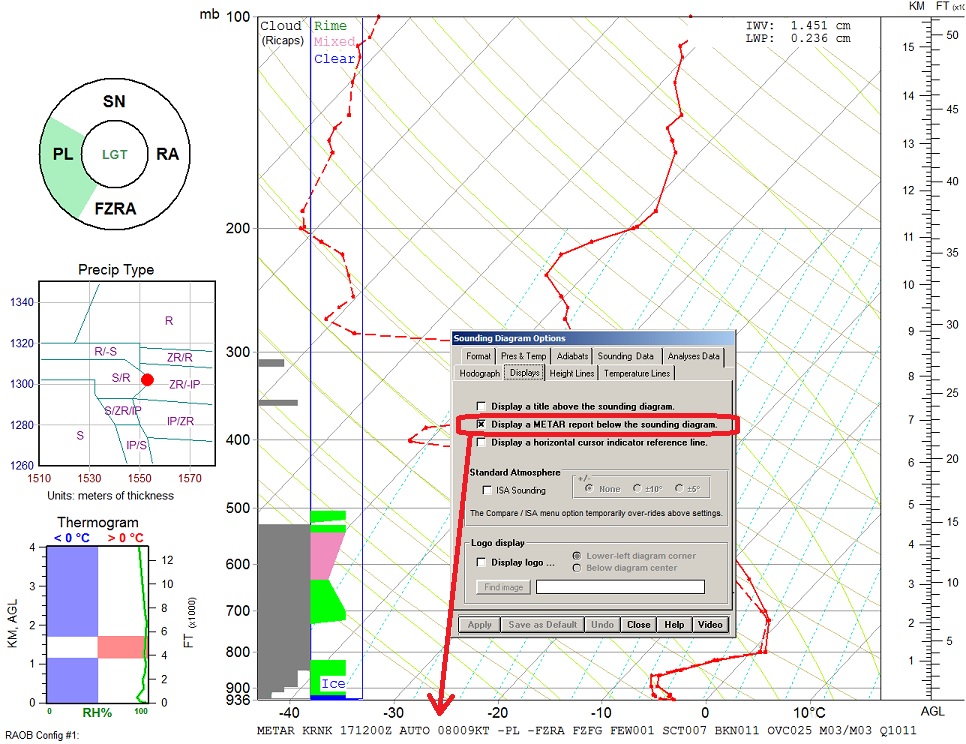Click the Cloud (Ricaps) column header

(282, 33)
